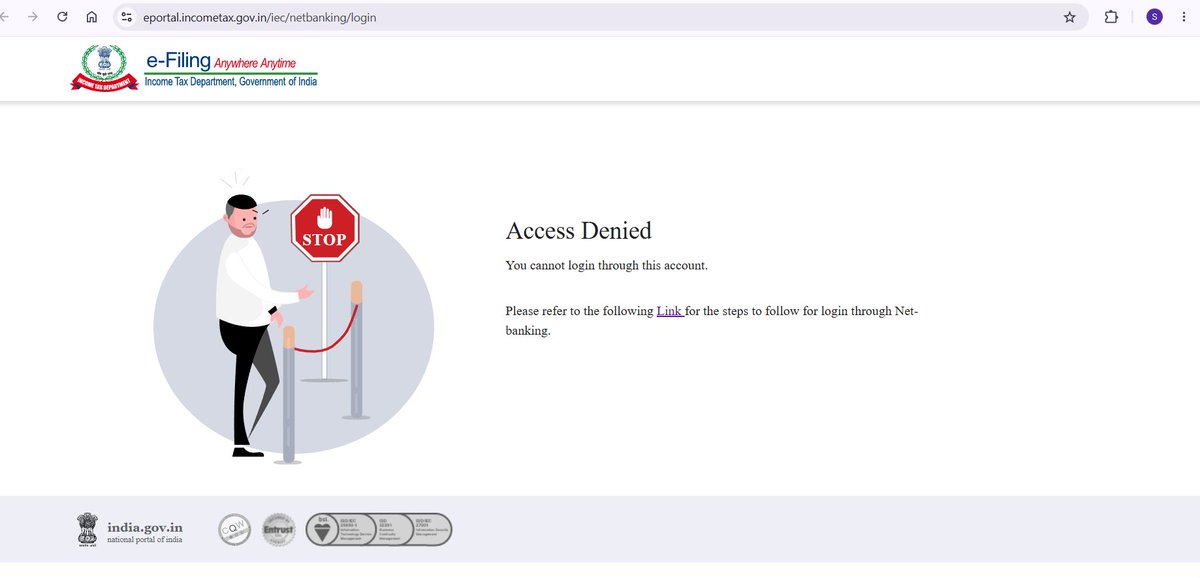1200x578 pixels.
Task: Reload the page with refresh icon
Action: click(x=63, y=17)
